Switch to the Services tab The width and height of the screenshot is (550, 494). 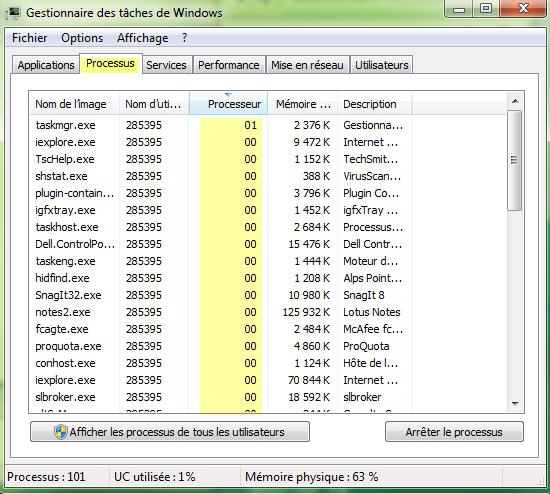click(166, 65)
